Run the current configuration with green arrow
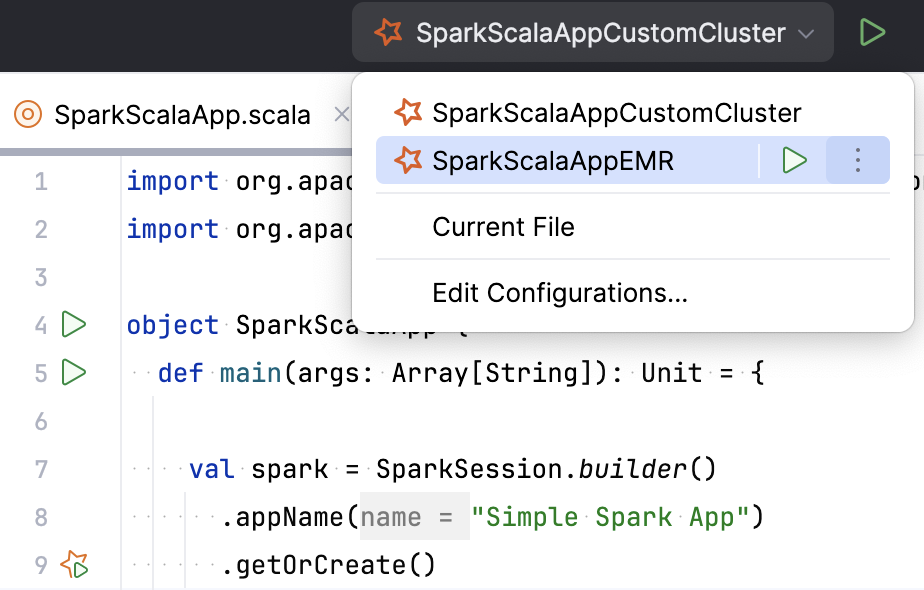924x590 pixels. click(x=872, y=31)
